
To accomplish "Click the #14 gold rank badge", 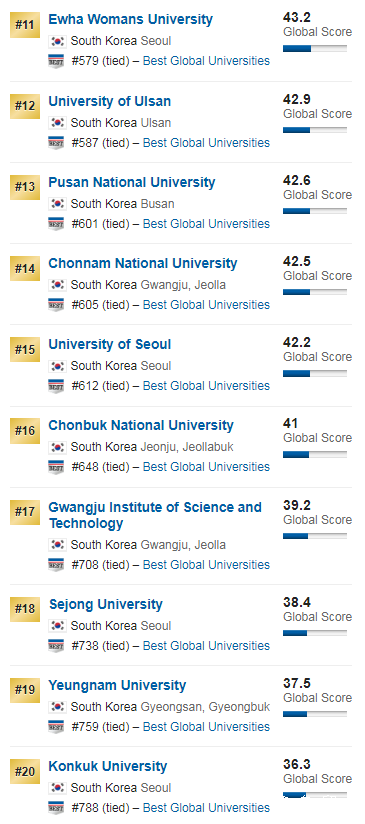I will tap(25, 268).
